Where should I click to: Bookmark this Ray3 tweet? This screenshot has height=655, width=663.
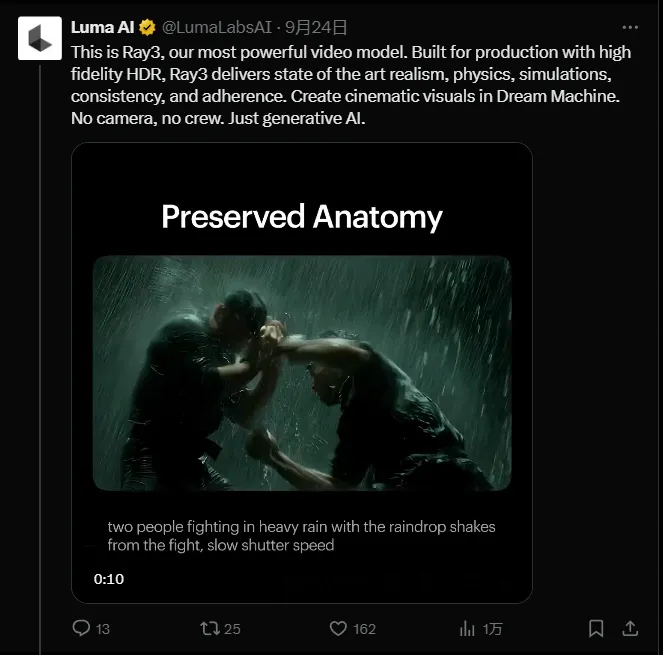[x=596, y=628]
